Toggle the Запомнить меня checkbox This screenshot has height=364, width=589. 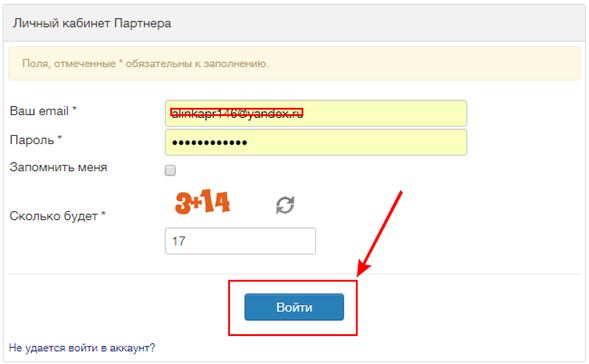(170, 171)
